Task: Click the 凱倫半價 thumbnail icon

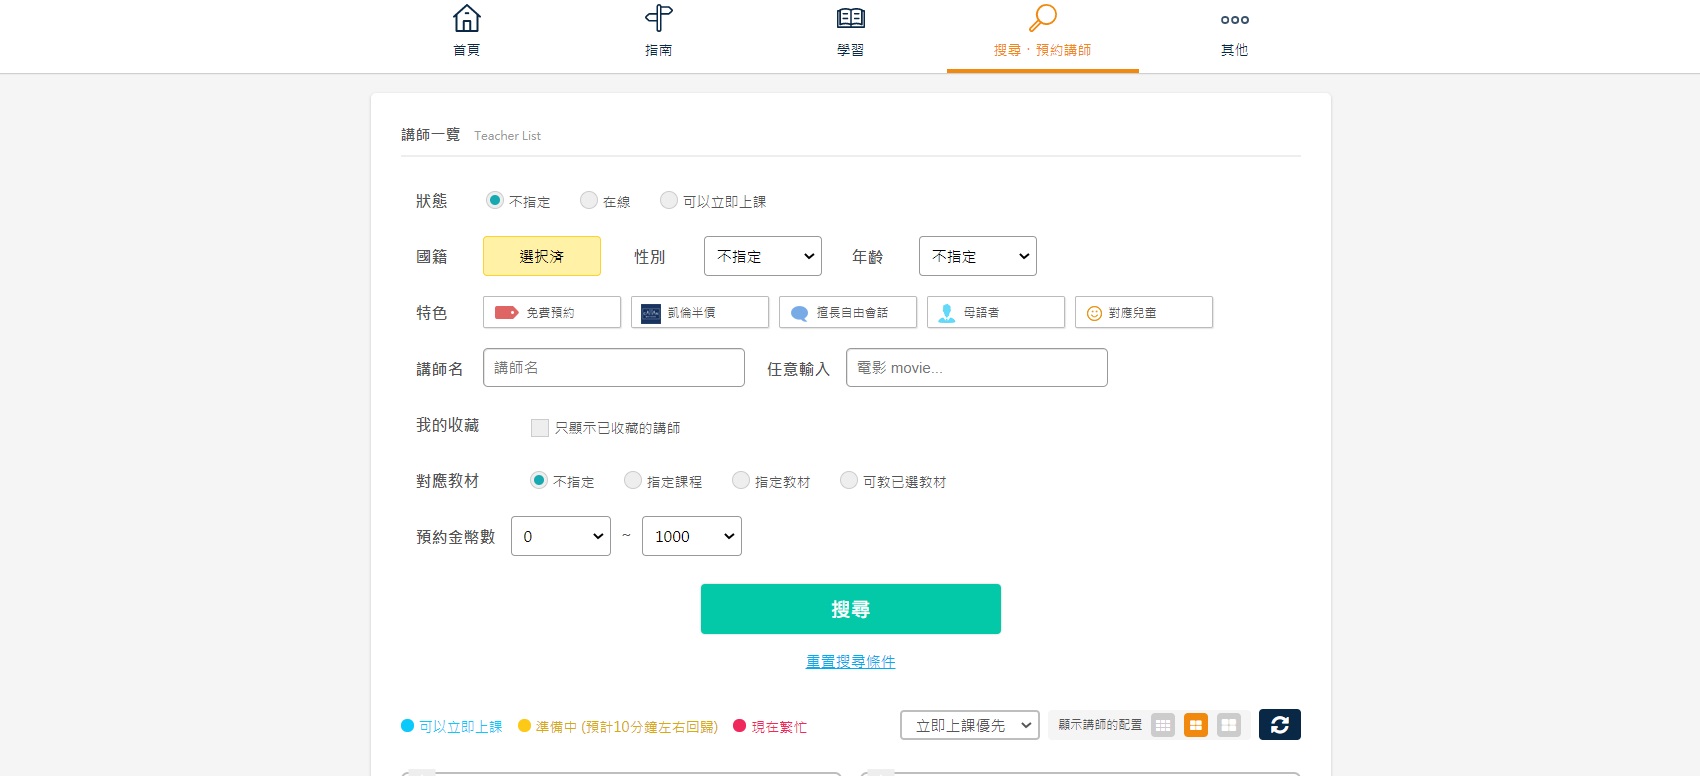Action: [651, 313]
